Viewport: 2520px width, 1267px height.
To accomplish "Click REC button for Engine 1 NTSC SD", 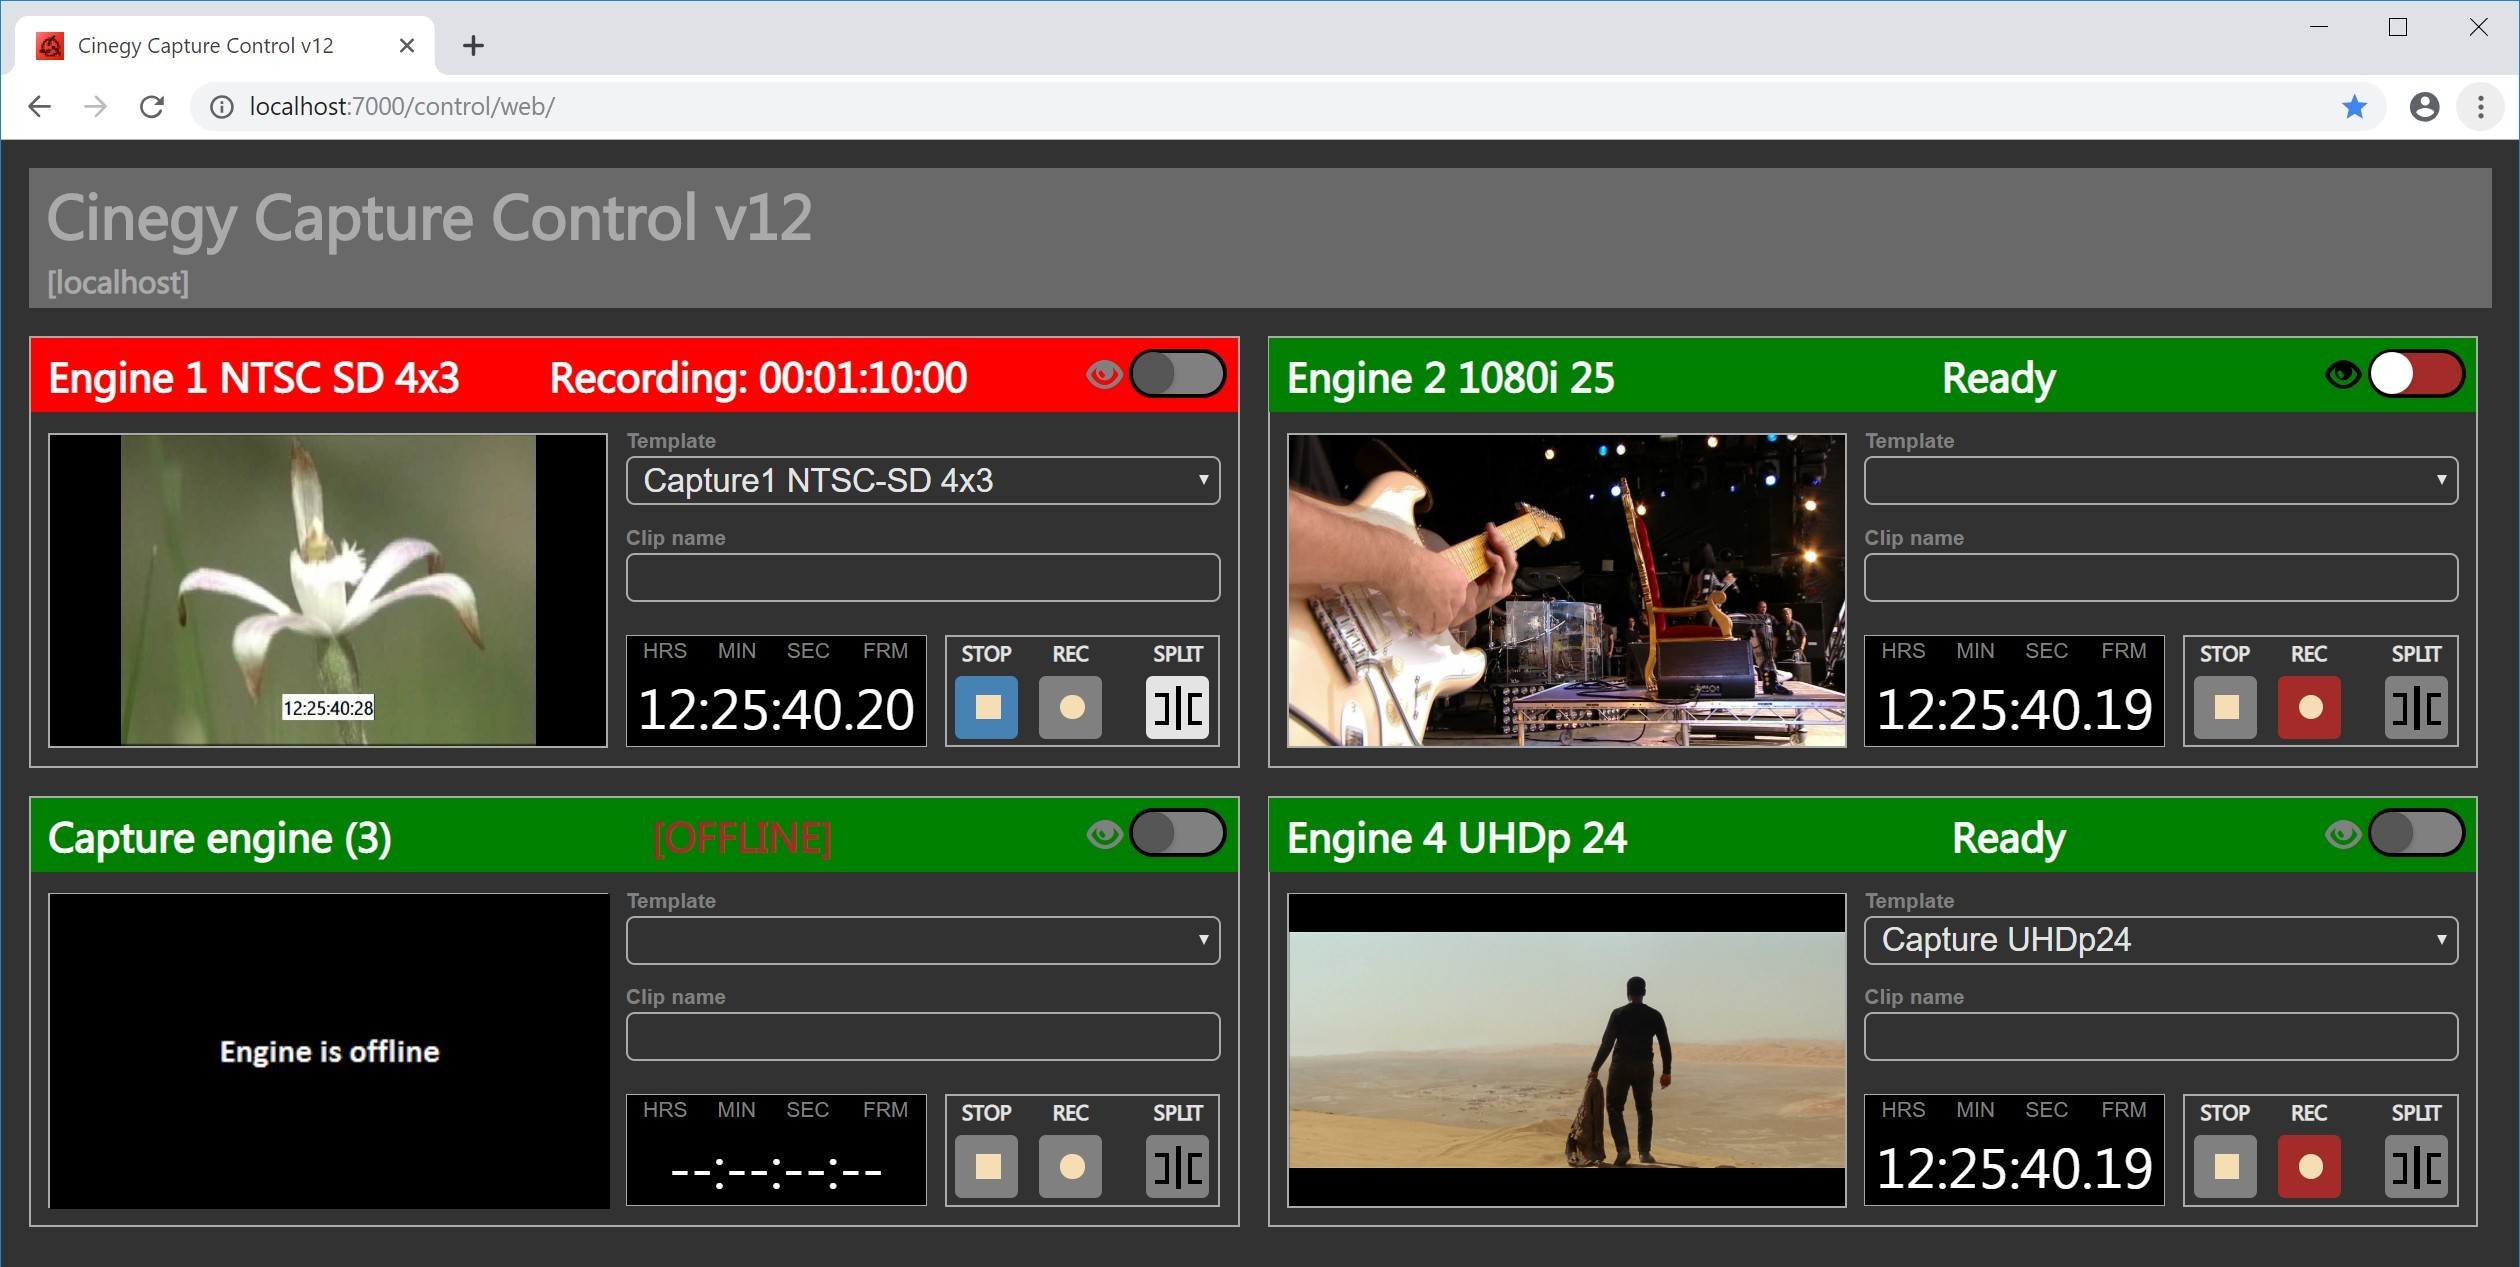I will [1070, 707].
